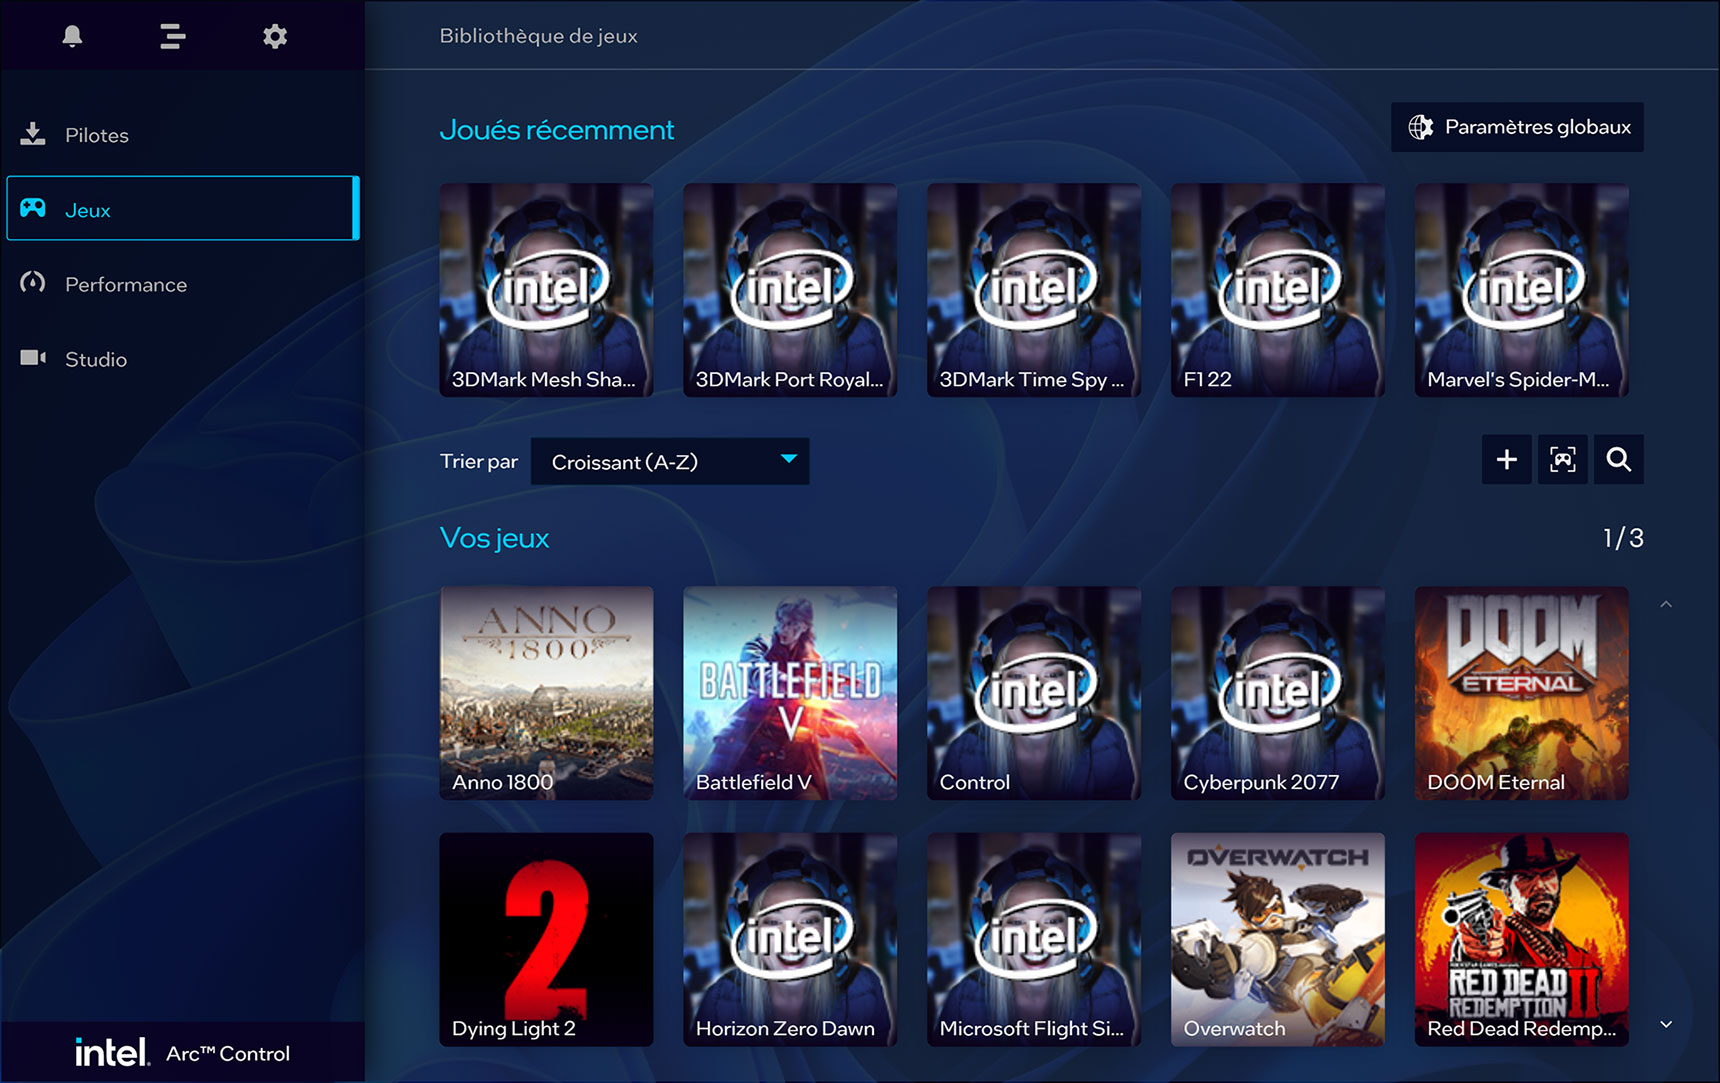Image resolution: width=1720 pixels, height=1083 pixels.
Task: Go to next games page with down chevron
Action: coord(1666,1024)
